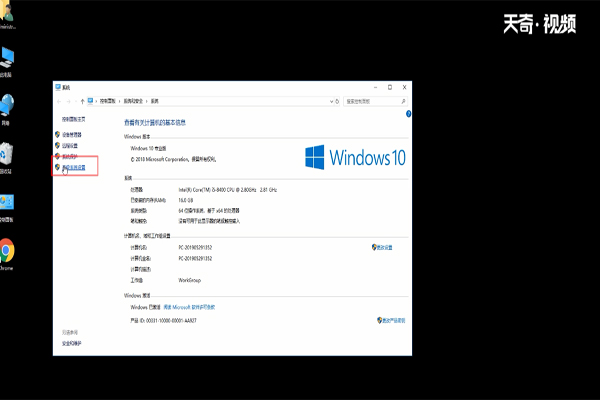The width and height of the screenshot is (600, 400).
Task: Select 系统 at the end of the breadcrumb
Action: pyautogui.click(x=155, y=101)
